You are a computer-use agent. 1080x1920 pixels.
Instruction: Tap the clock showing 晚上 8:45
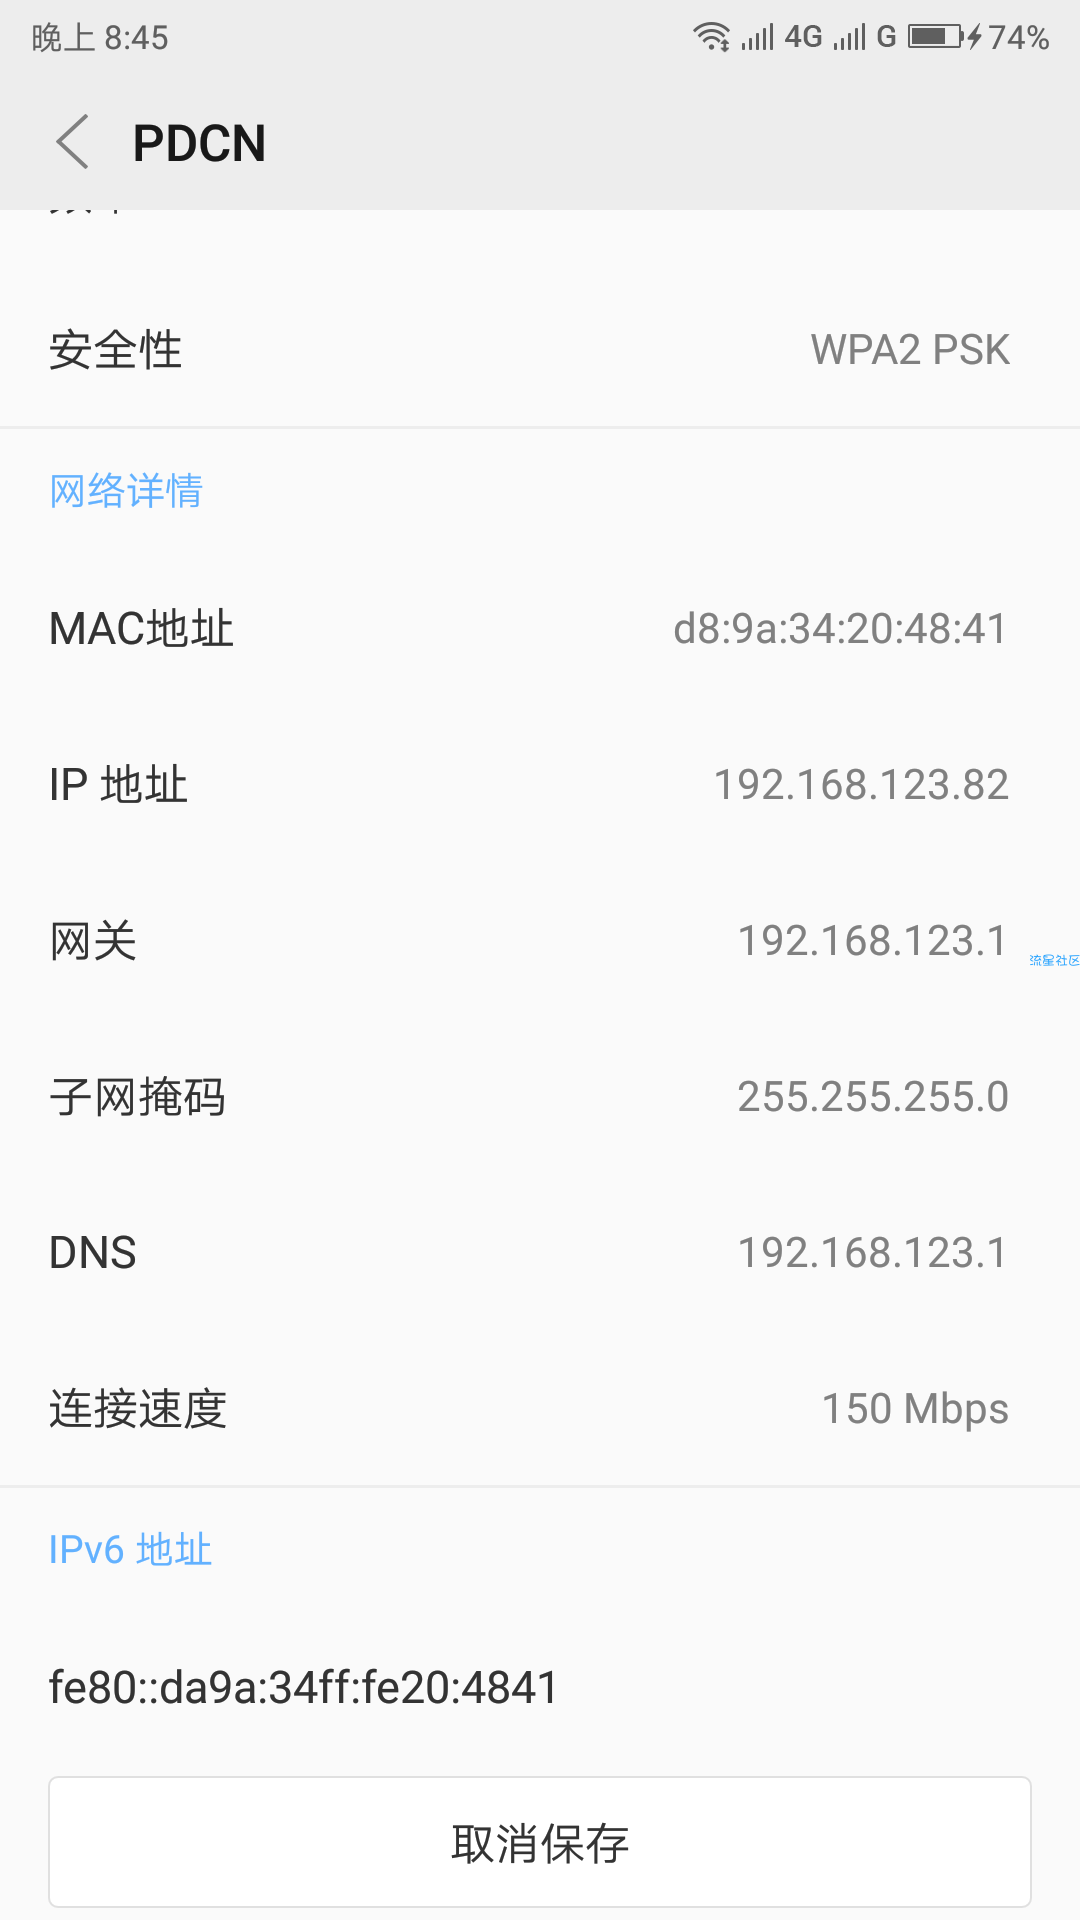[x=100, y=38]
